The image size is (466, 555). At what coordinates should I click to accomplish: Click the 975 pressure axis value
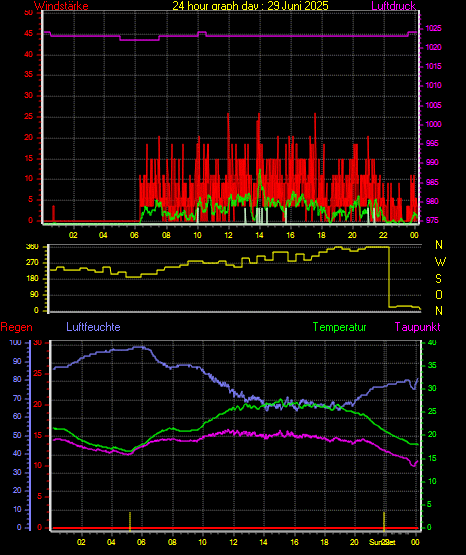click(x=432, y=221)
